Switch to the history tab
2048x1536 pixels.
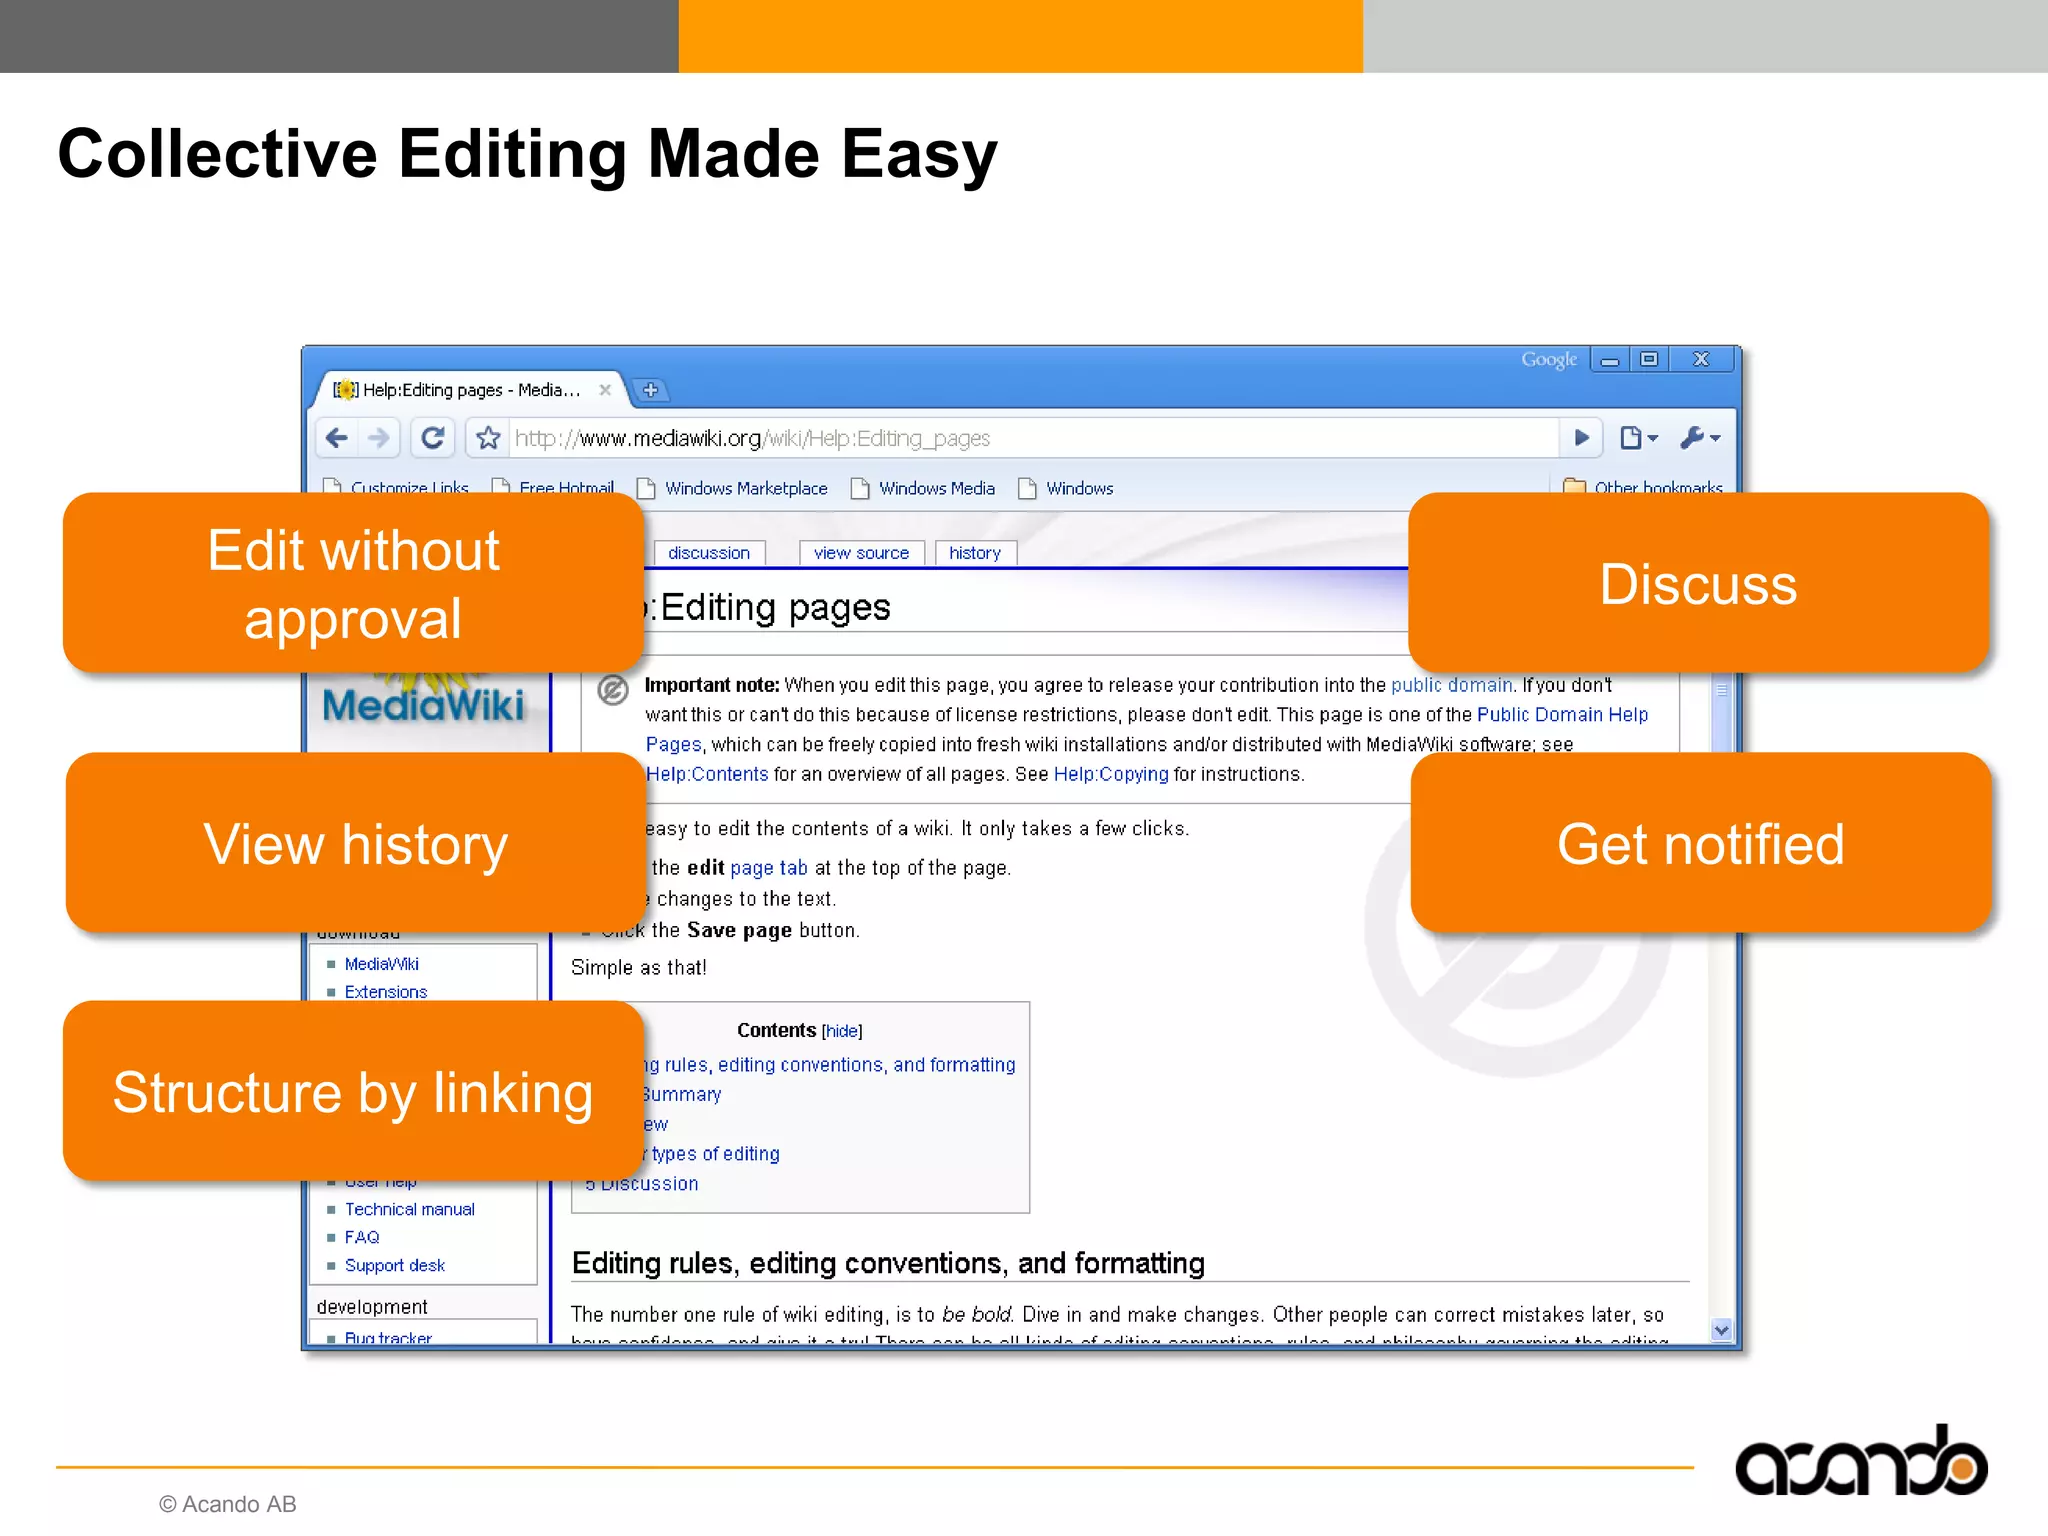pyautogui.click(x=975, y=553)
